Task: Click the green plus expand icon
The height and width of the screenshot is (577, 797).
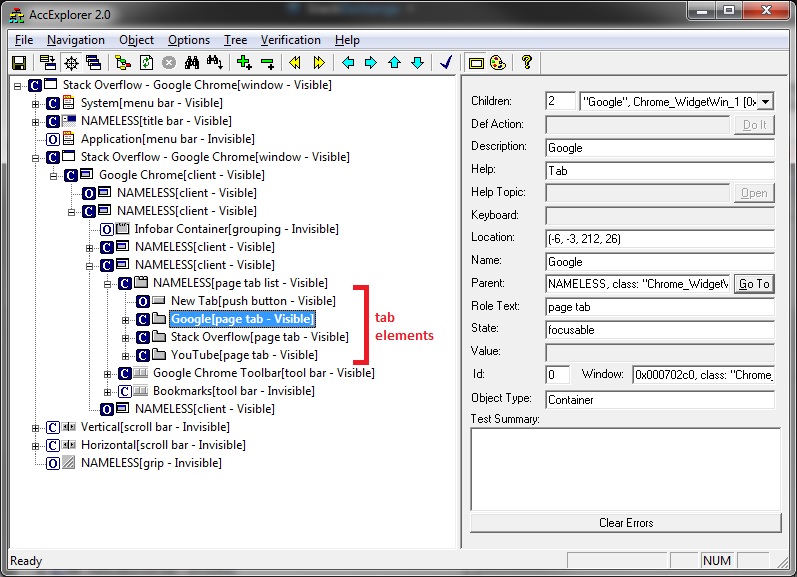Action: [244, 63]
